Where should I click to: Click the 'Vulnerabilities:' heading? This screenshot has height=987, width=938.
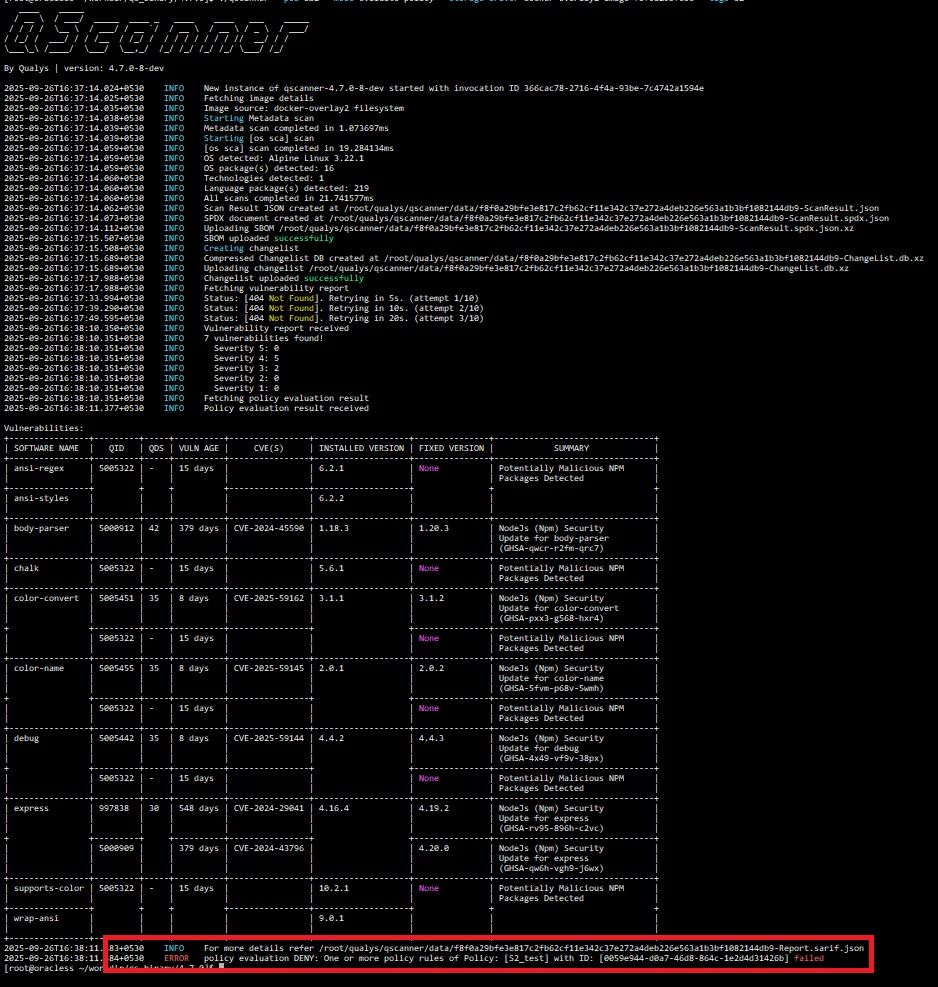tap(43, 428)
